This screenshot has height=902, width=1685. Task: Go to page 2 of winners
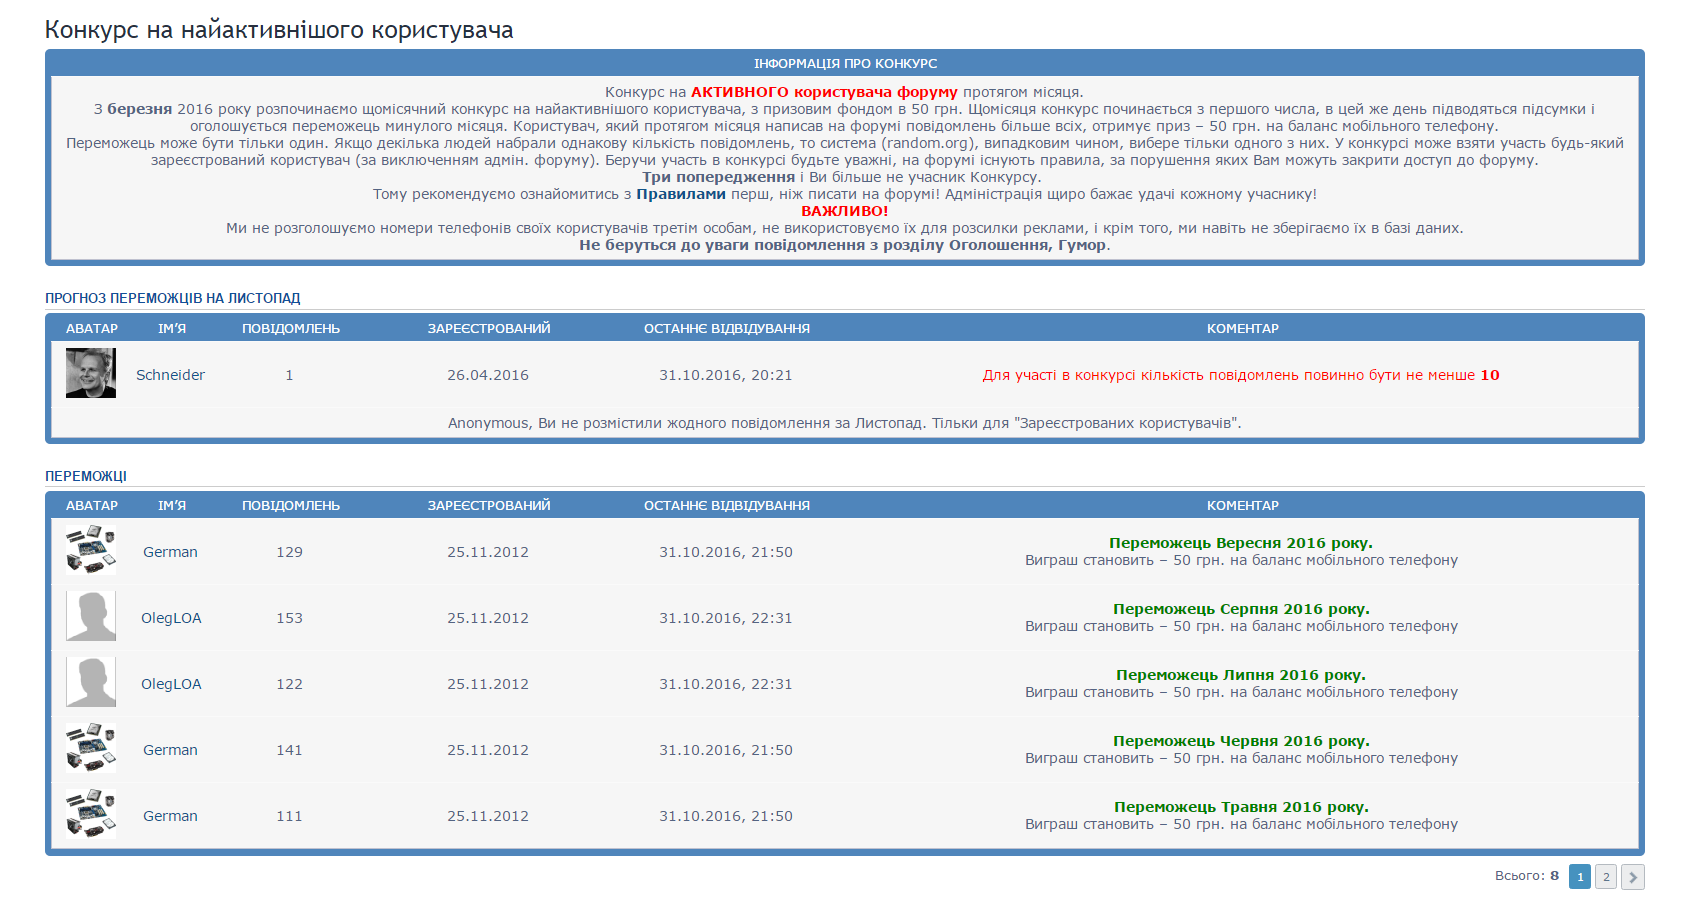point(1606,877)
